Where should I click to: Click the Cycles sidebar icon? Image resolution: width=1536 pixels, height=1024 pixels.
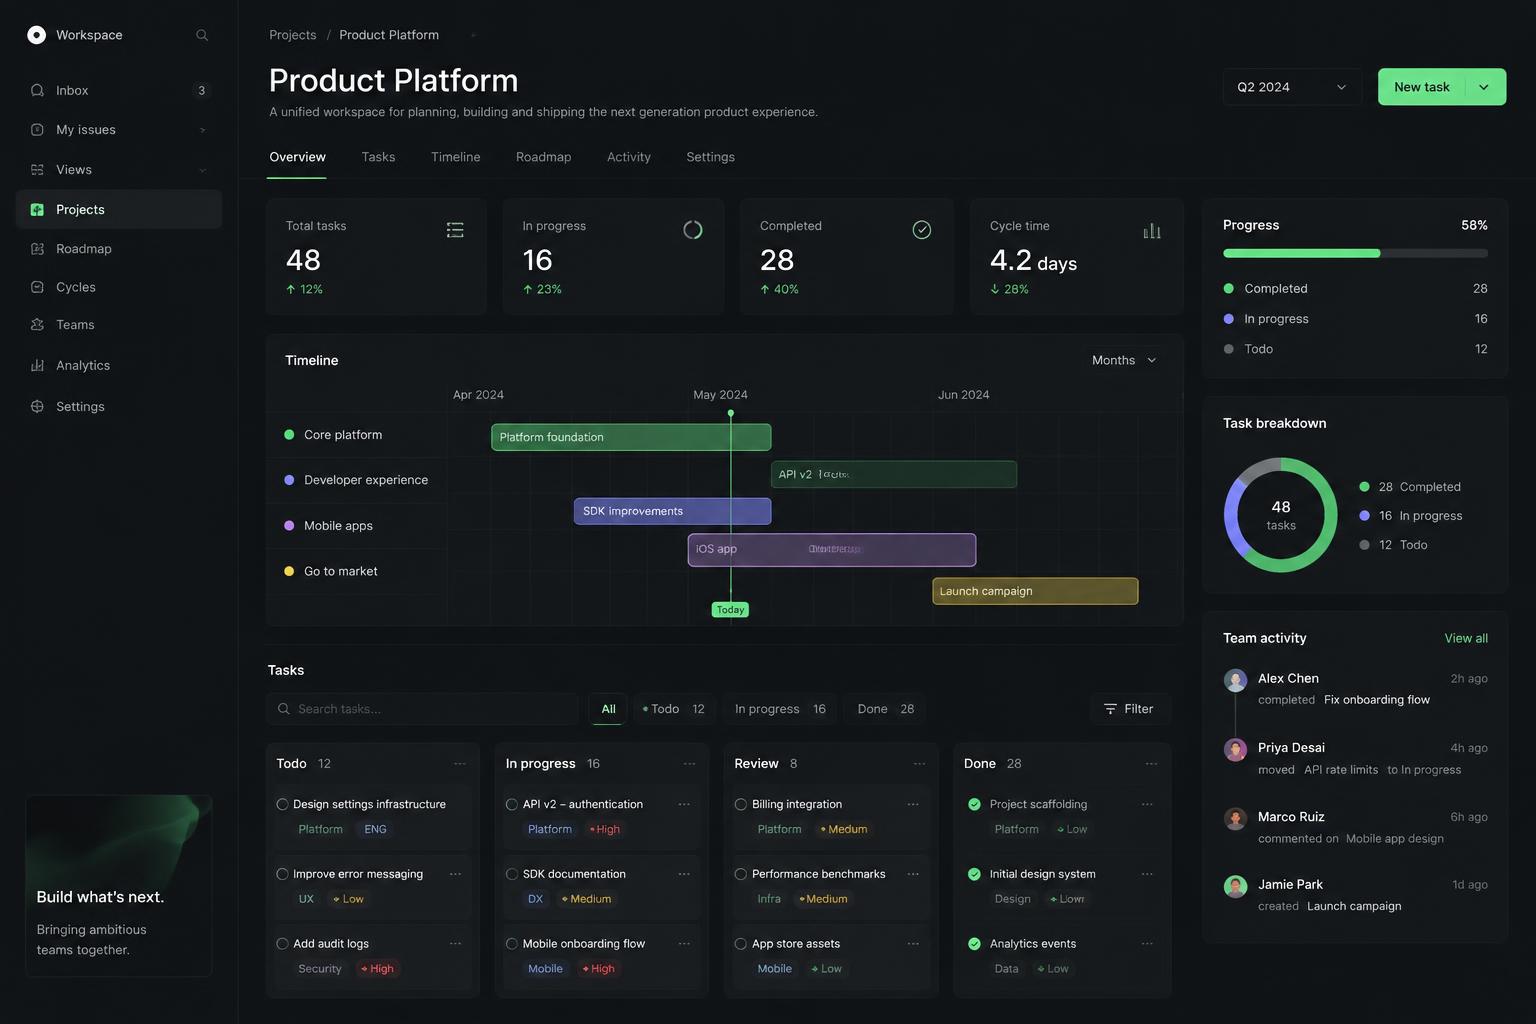tap(37, 287)
